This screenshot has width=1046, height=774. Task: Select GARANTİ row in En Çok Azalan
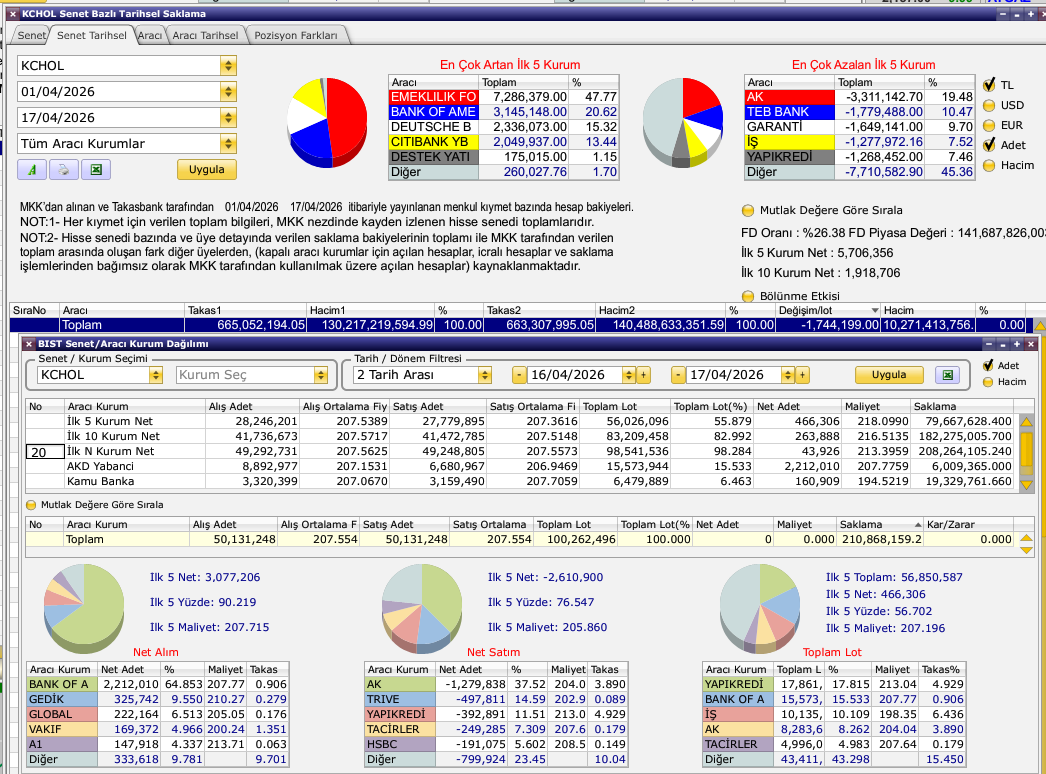click(859, 127)
